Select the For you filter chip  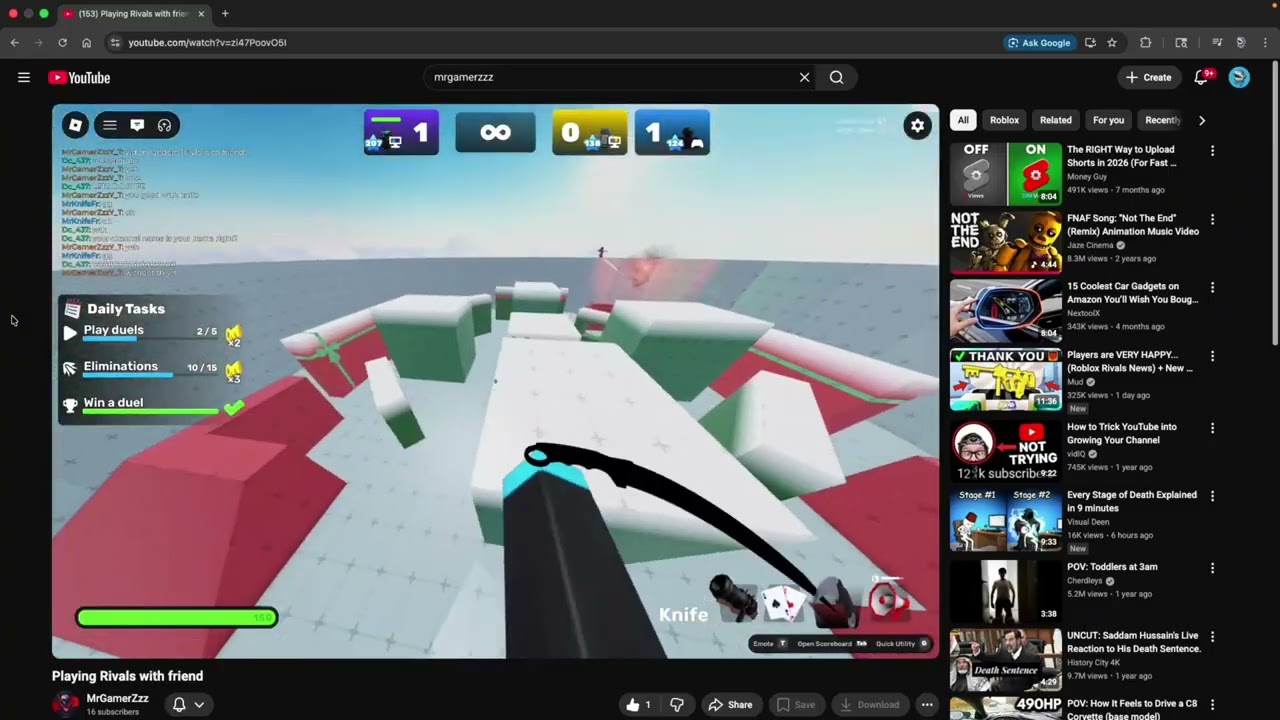pyautogui.click(x=1108, y=120)
